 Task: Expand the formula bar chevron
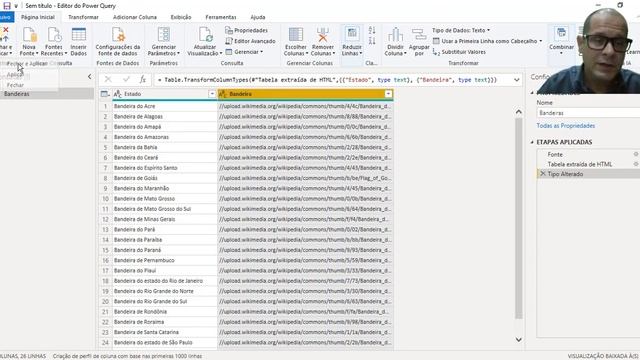point(516,80)
